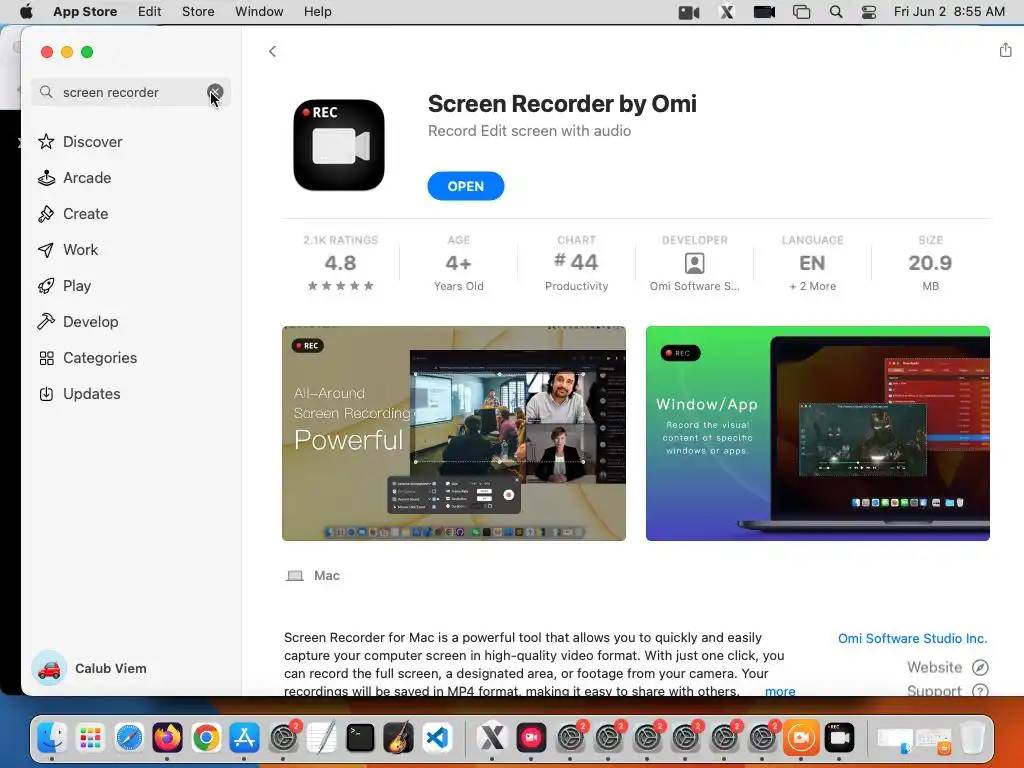
Task: Open the Edit menu
Action: tap(150, 11)
